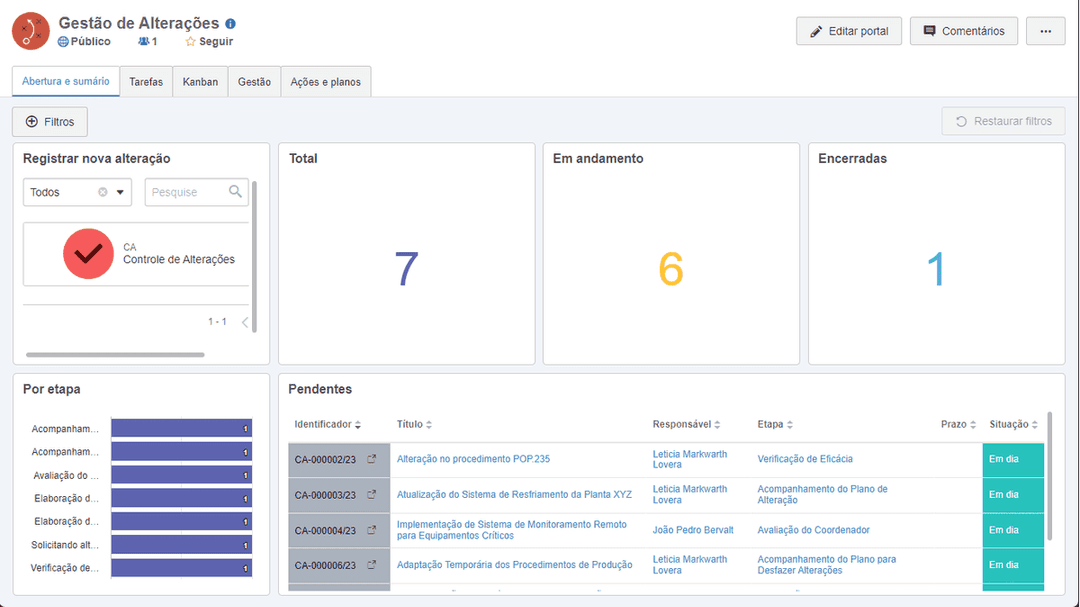Switch to Ações e planos tab
This screenshot has height=607, width=1080.
click(x=326, y=81)
